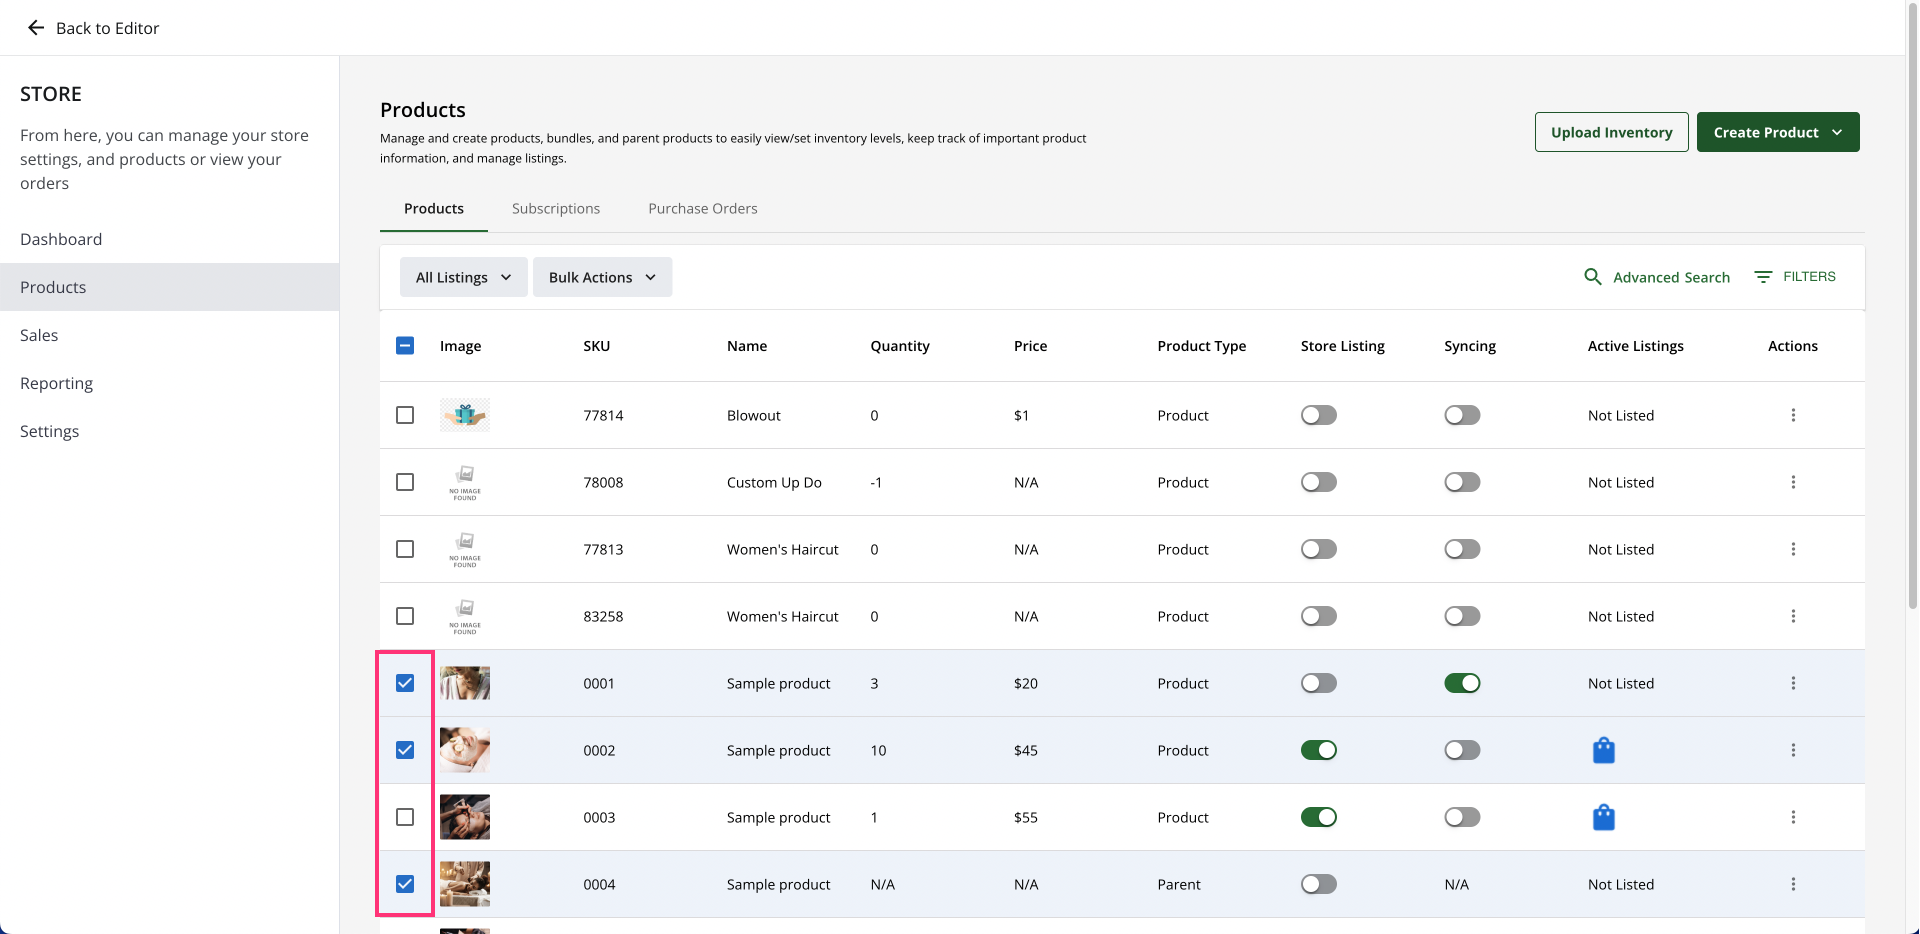Enable Store Listing toggle for Blowout
The width and height of the screenshot is (1920, 934).
click(1318, 415)
